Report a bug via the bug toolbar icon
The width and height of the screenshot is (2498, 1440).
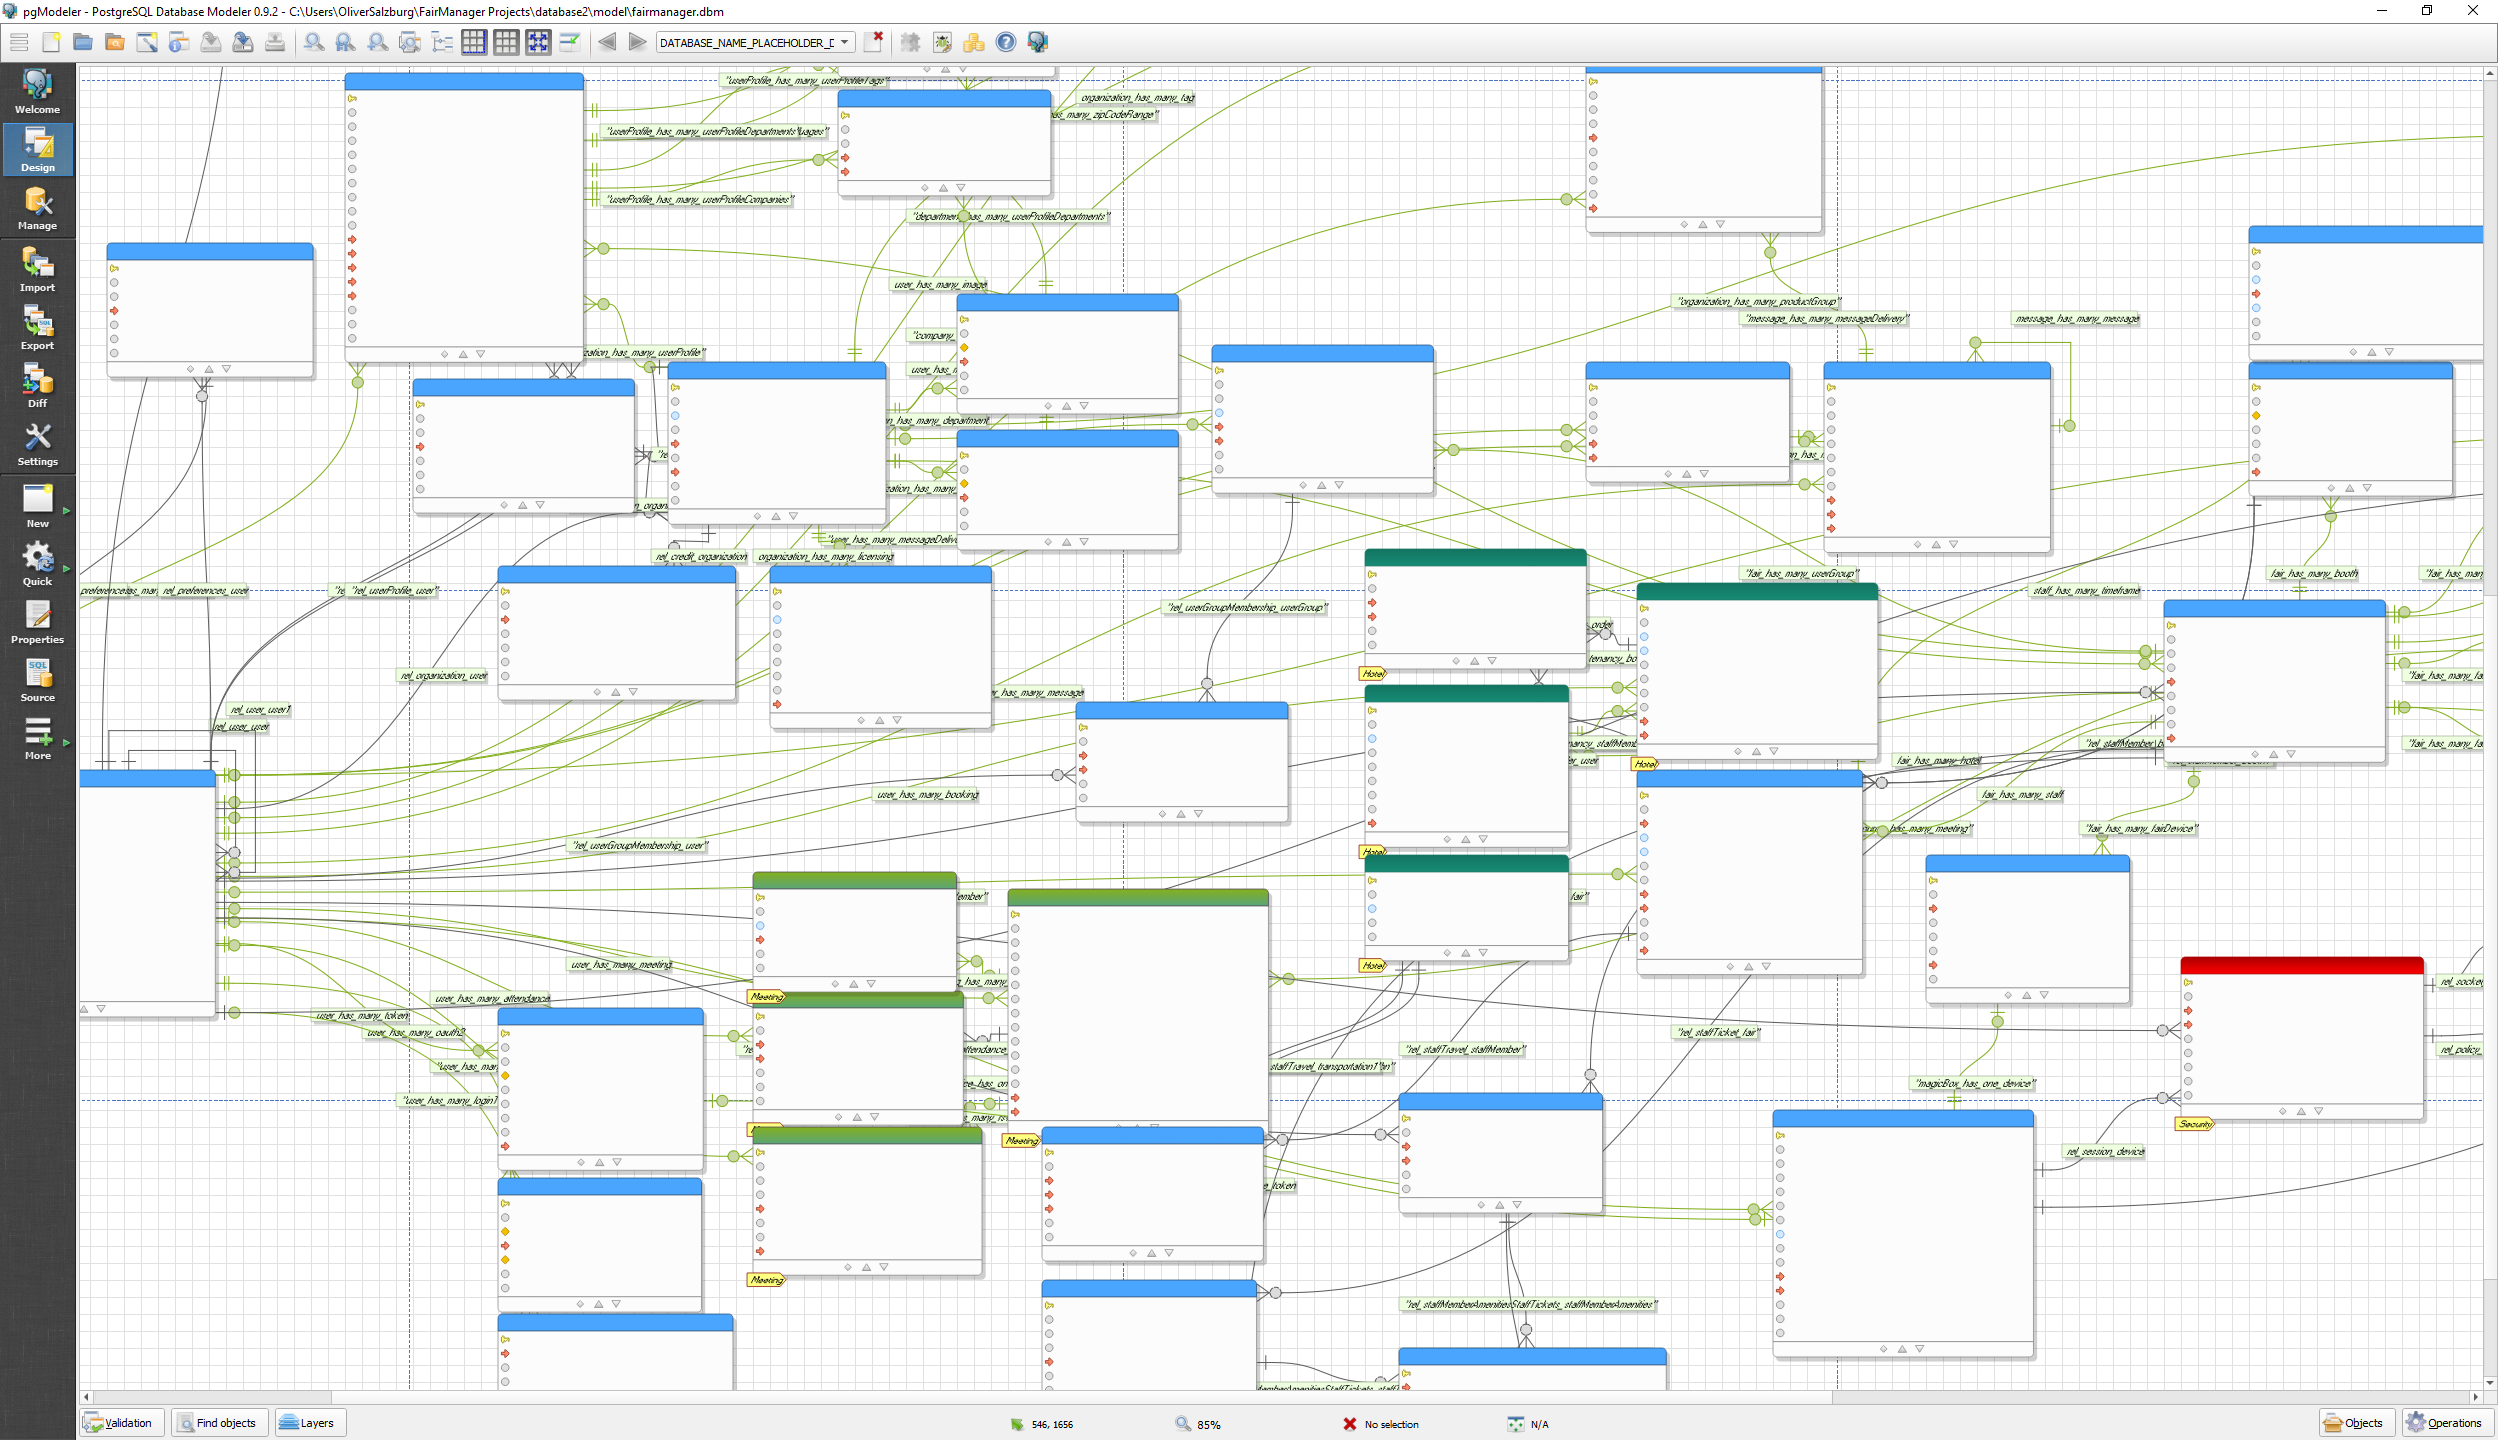pos(941,42)
